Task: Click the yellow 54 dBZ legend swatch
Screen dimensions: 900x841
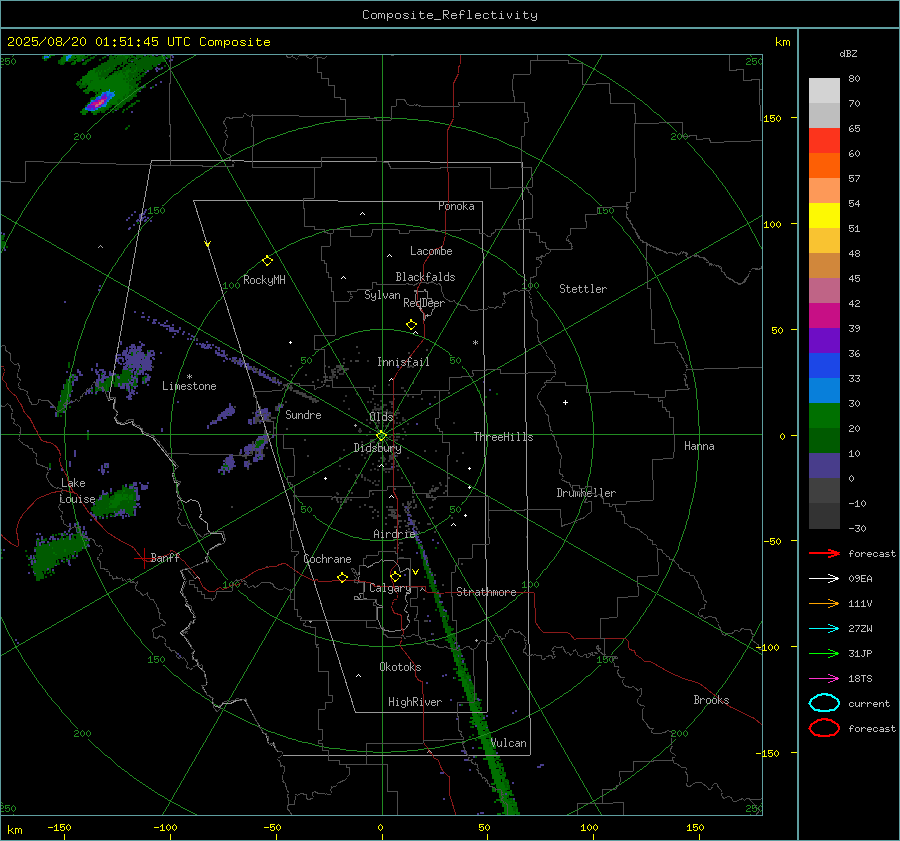Action: [x=824, y=215]
